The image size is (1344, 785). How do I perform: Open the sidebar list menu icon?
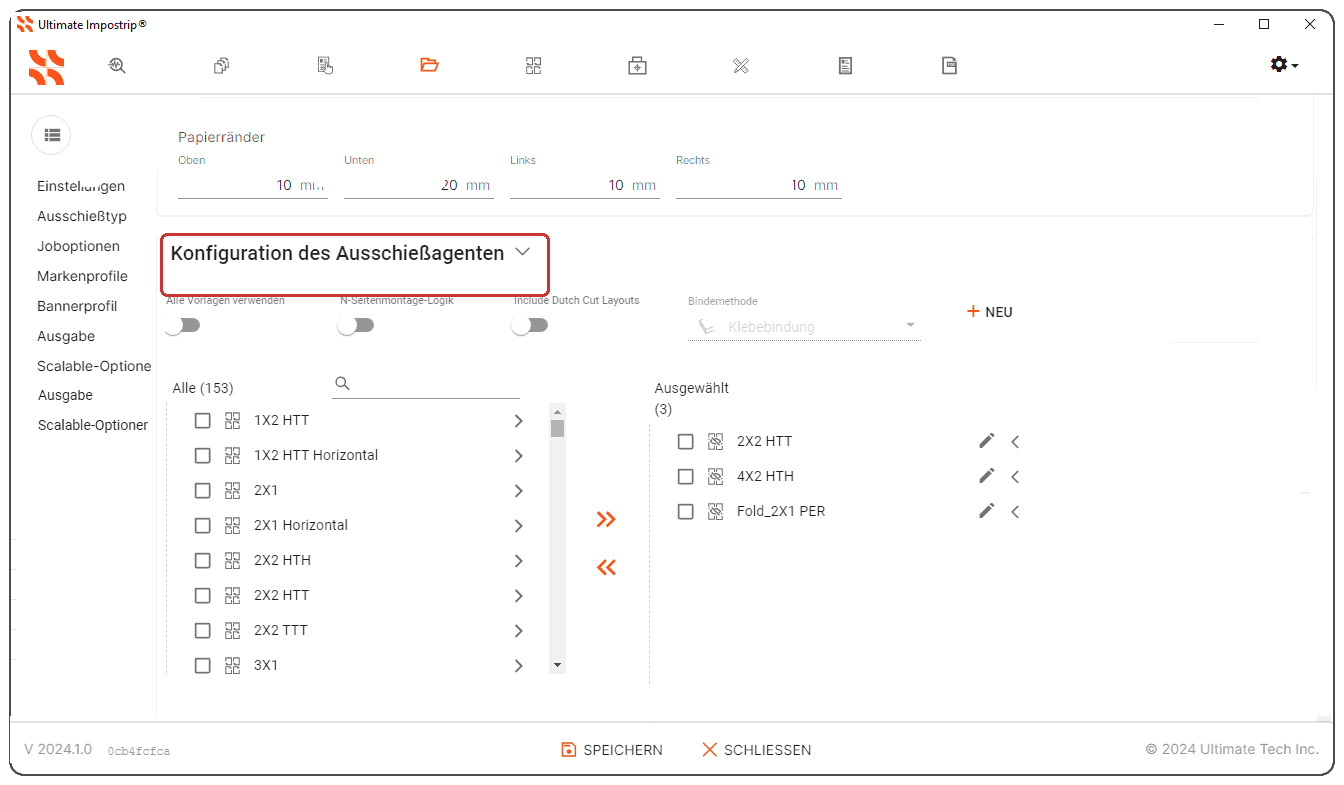click(x=51, y=135)
